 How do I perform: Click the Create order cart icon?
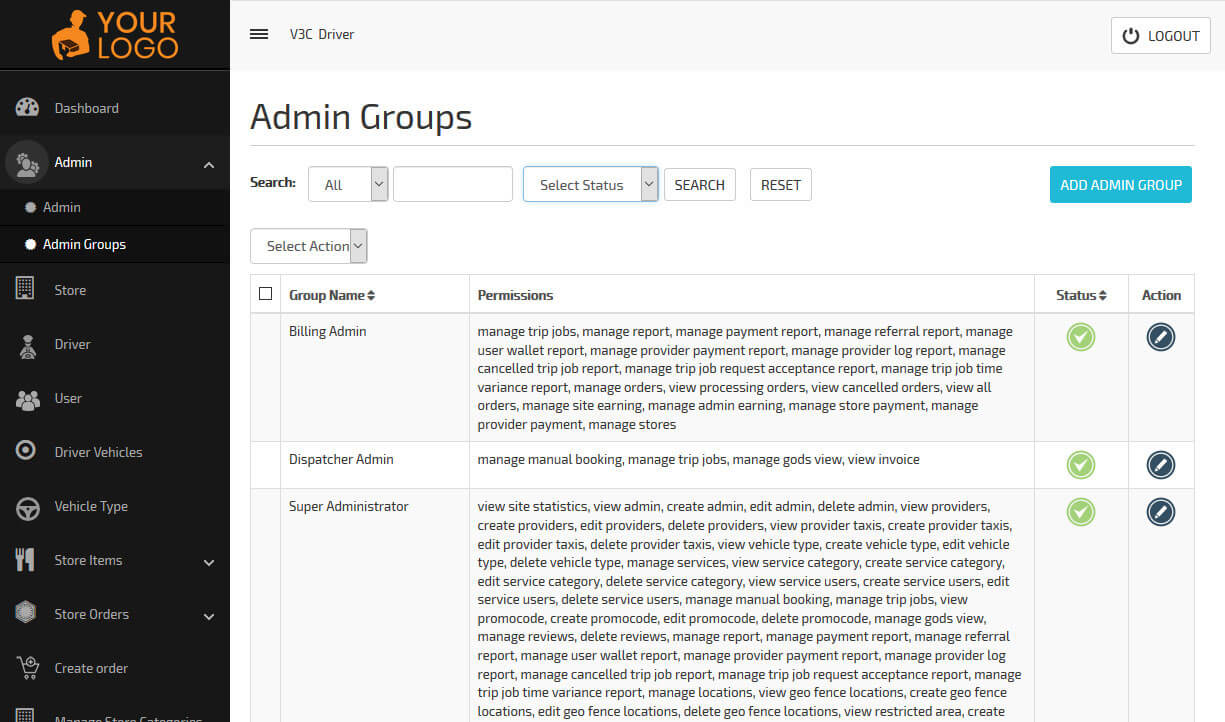click(27, 667)
